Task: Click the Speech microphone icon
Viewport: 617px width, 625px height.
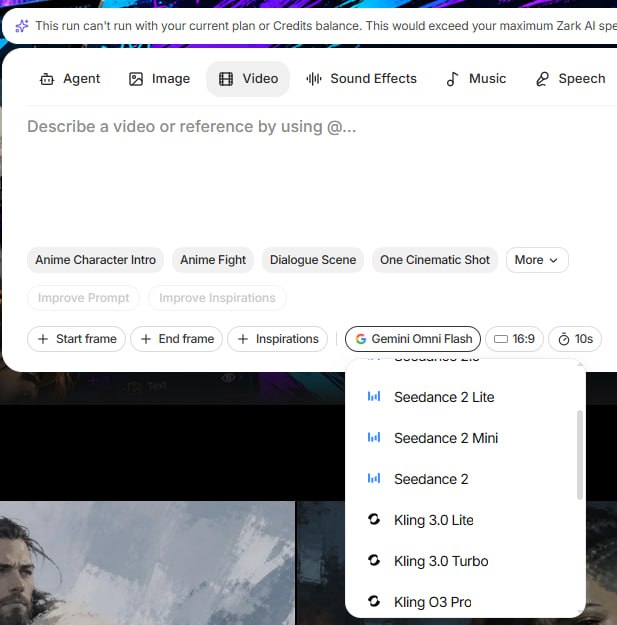Action: pos(542,79)
